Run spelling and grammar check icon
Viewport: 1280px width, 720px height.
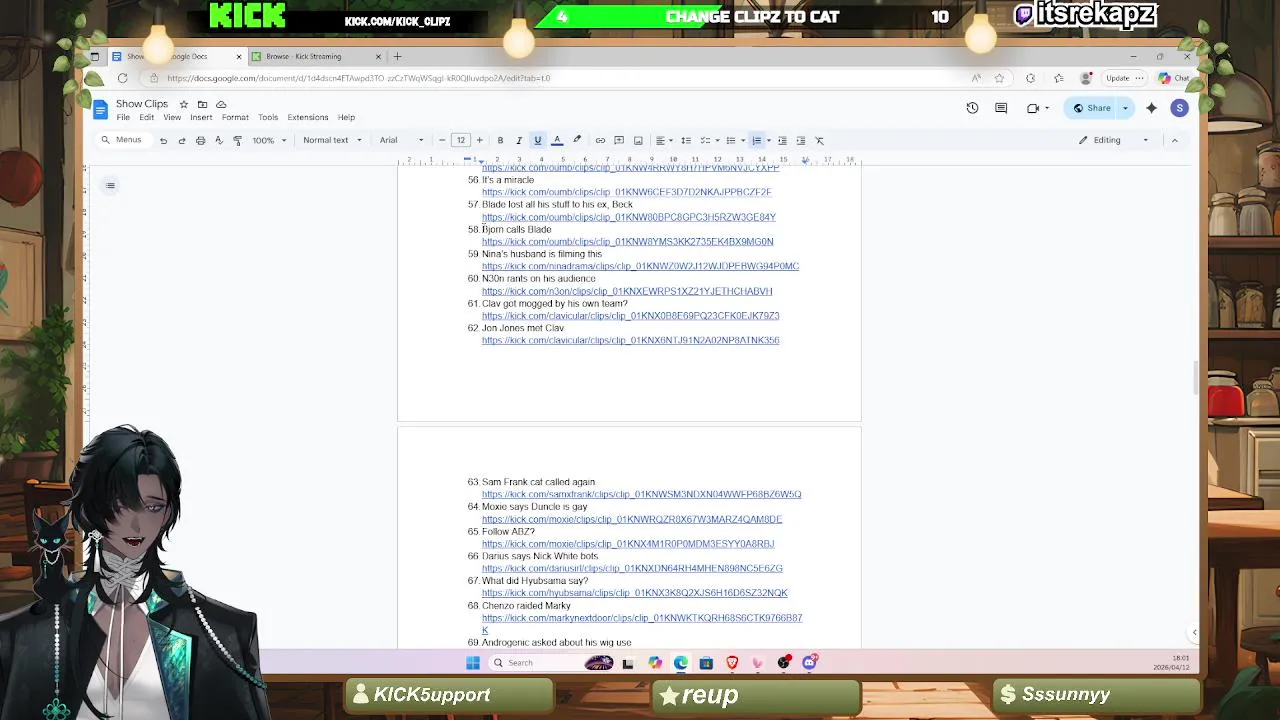pyautogui.click(x=218, y=140)
